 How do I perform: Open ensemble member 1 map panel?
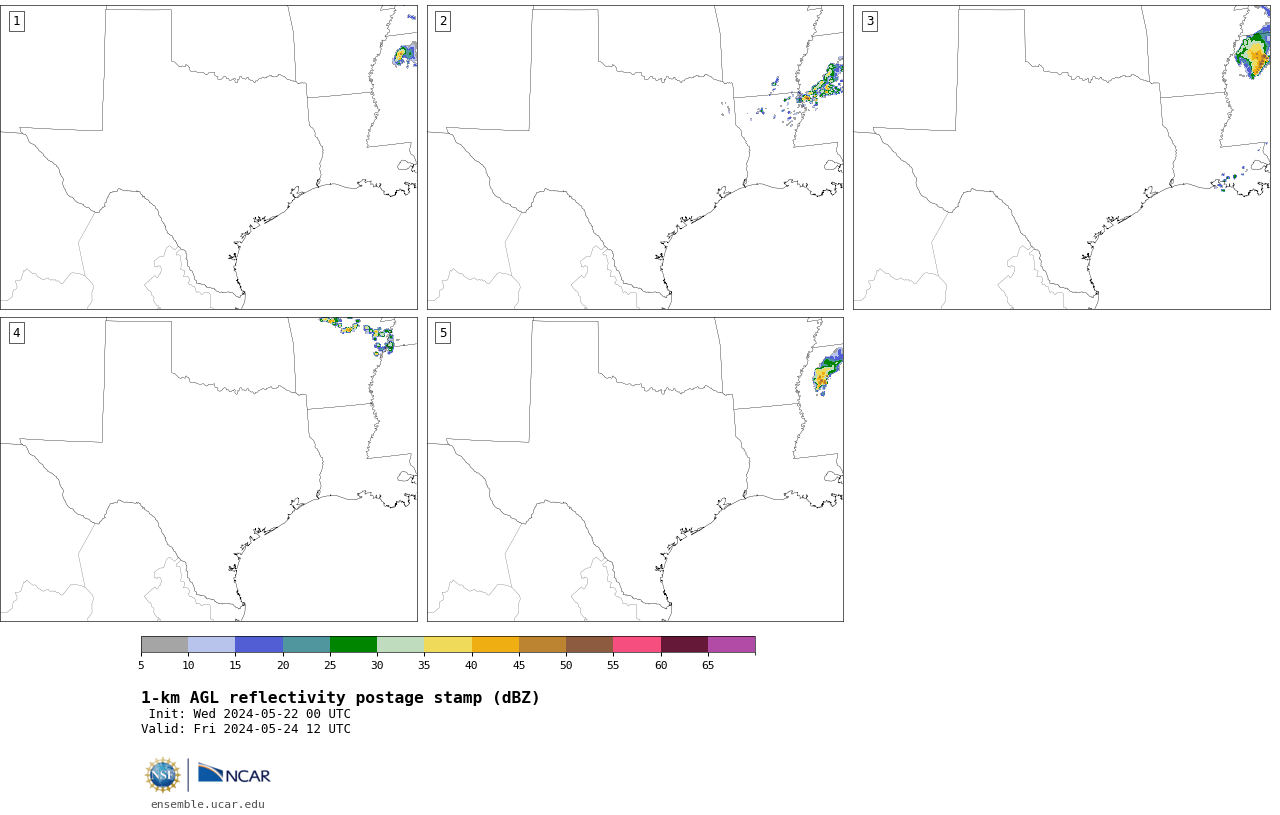click(x=209, y=157)
